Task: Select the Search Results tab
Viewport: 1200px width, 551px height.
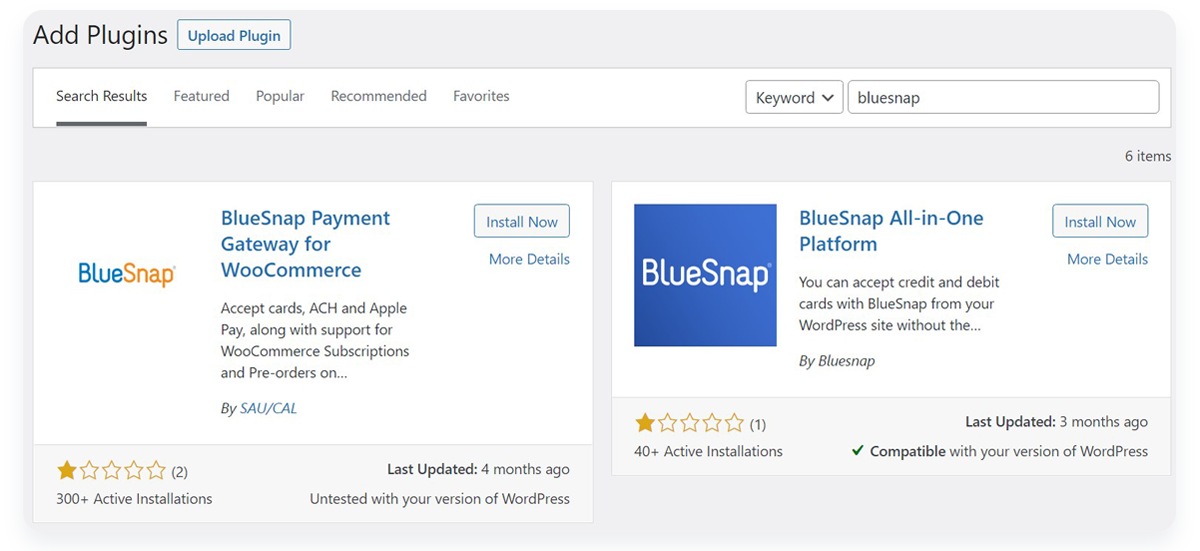Action: point(101,96)
